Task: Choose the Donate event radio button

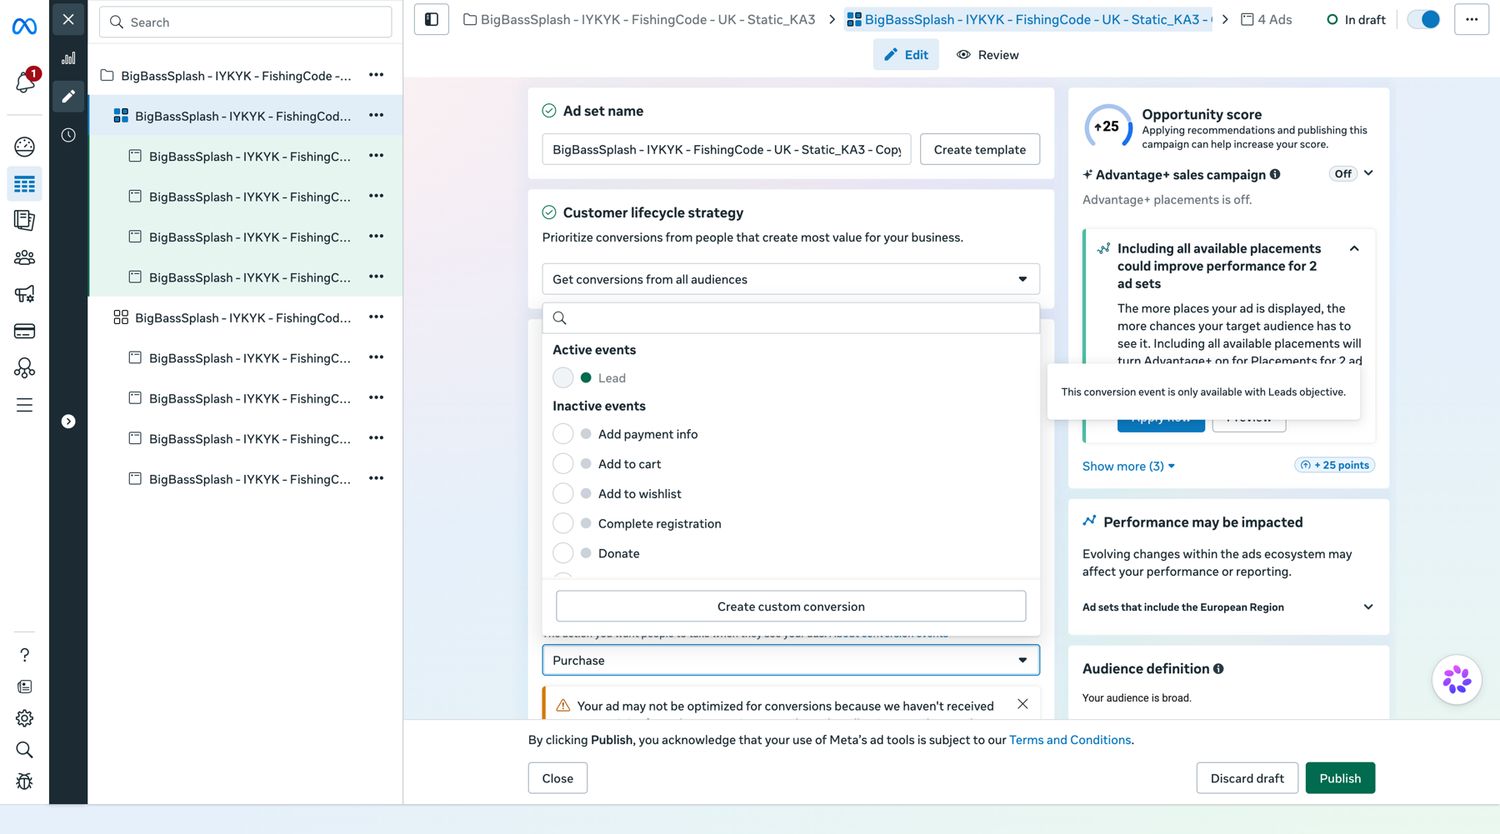Action: 563,553
